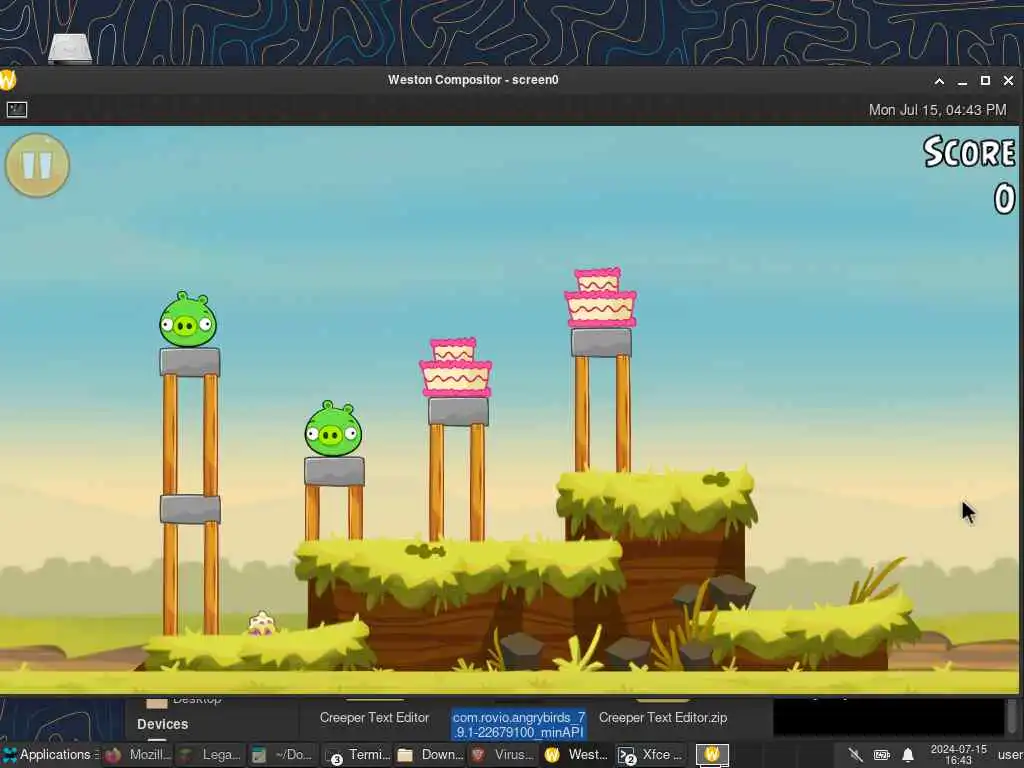Click the Score label
This screenshot has height=768, width=1024.
click(x=969, y=152)
